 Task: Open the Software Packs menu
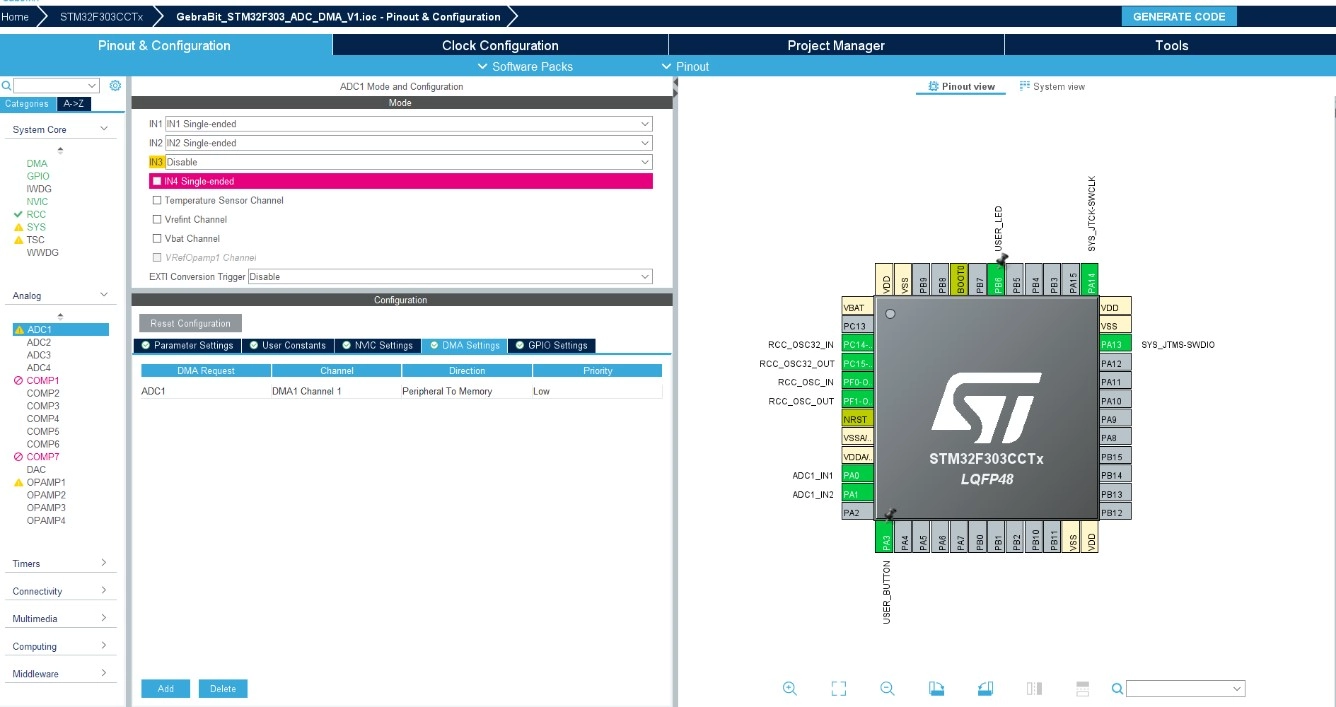pos(524,66)
